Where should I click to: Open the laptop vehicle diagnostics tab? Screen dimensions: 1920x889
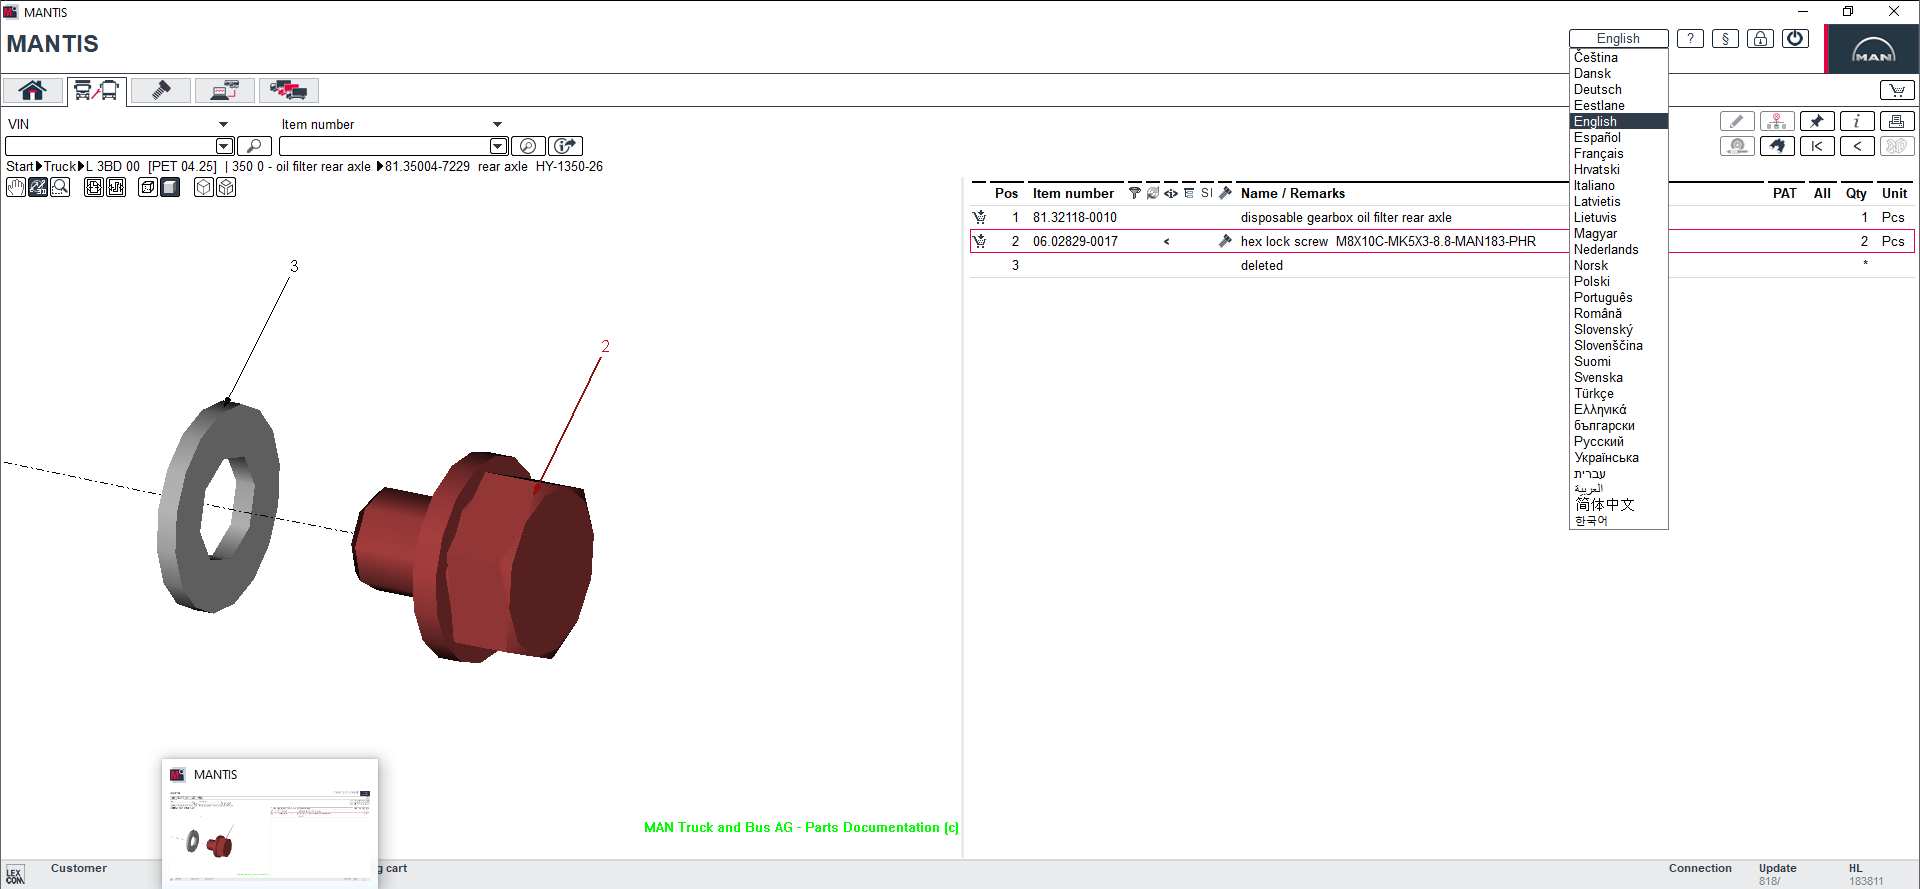224,91
